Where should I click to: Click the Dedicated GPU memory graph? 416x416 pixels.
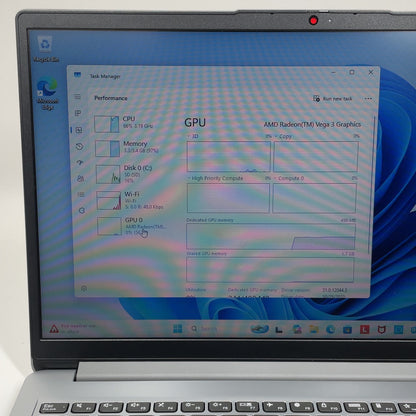271,236
